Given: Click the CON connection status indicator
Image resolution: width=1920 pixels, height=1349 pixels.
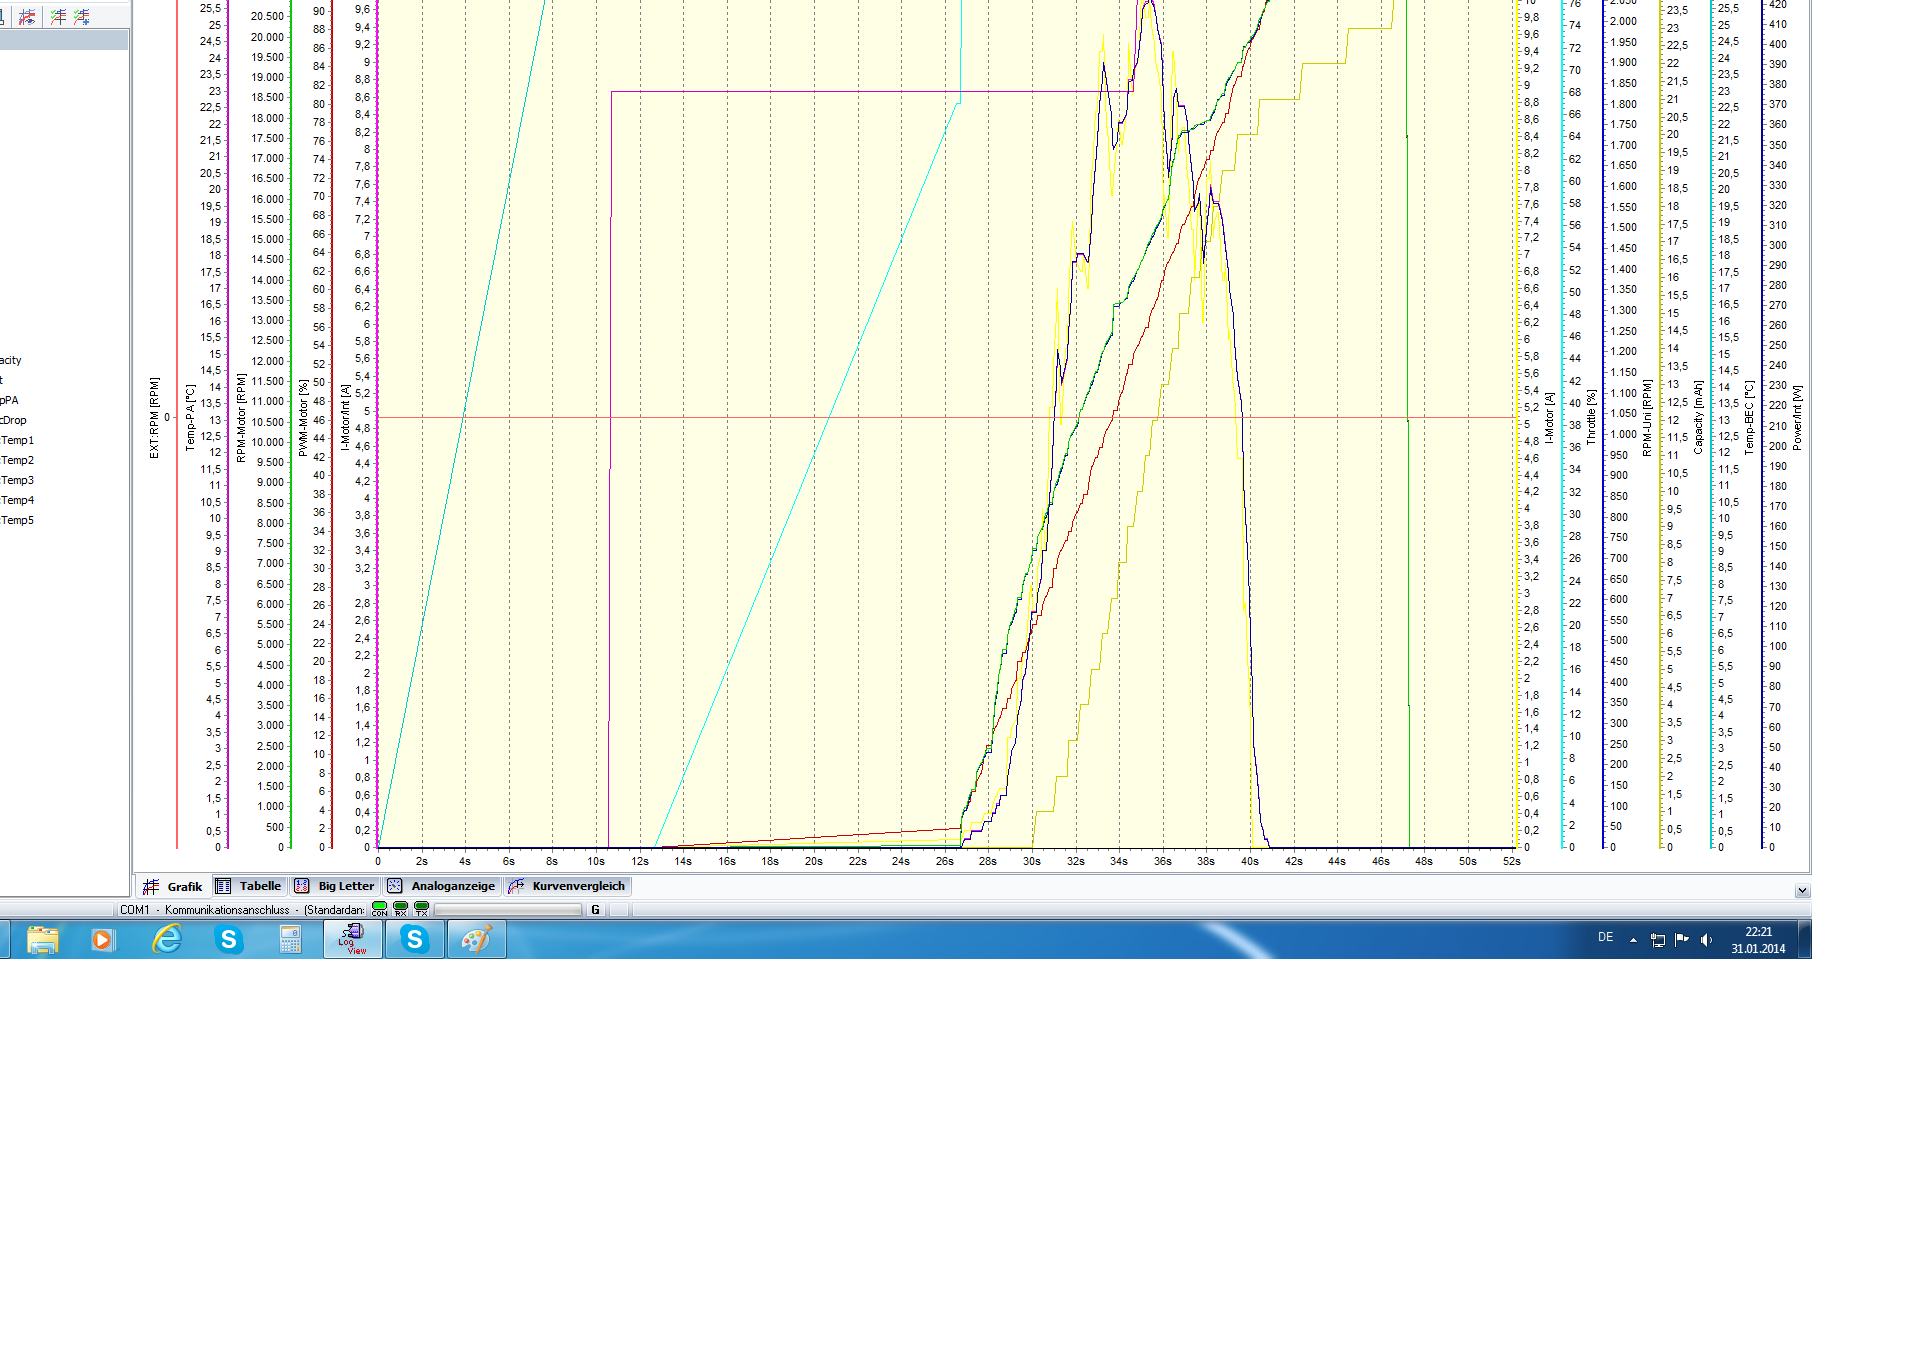Looking at the screenshot, I should [x=379, y=909].
